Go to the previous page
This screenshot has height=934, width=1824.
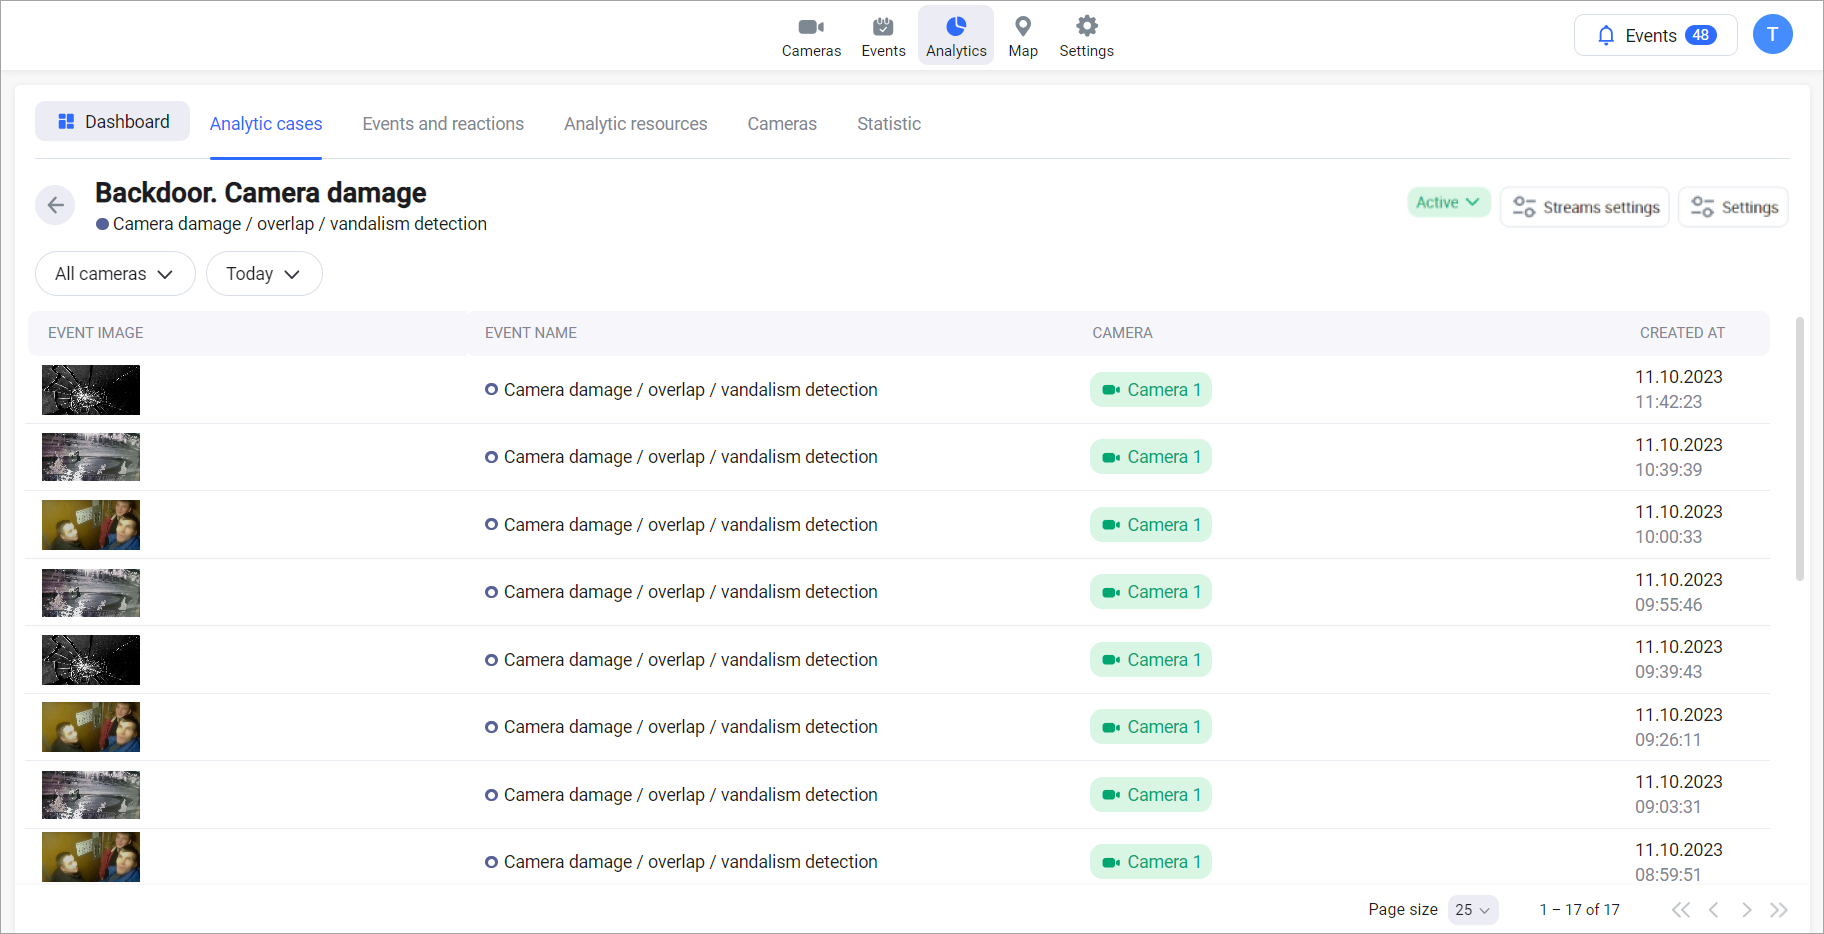1714,909
